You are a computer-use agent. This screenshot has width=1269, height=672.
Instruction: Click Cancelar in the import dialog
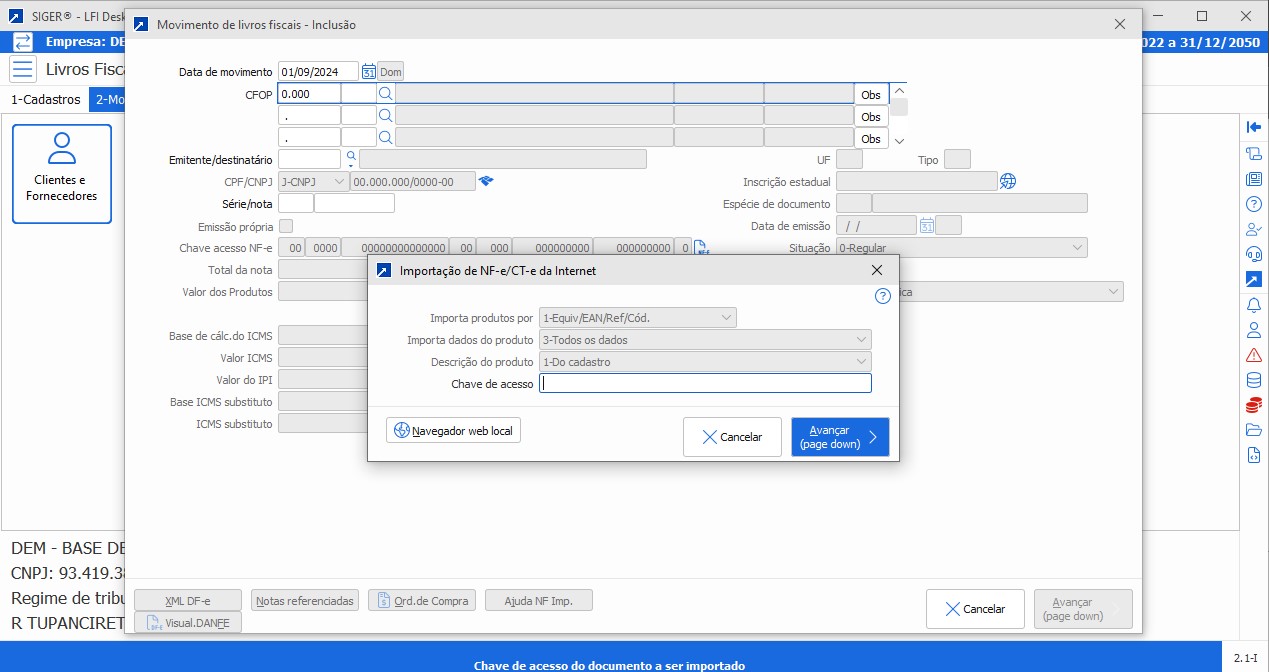732,437
